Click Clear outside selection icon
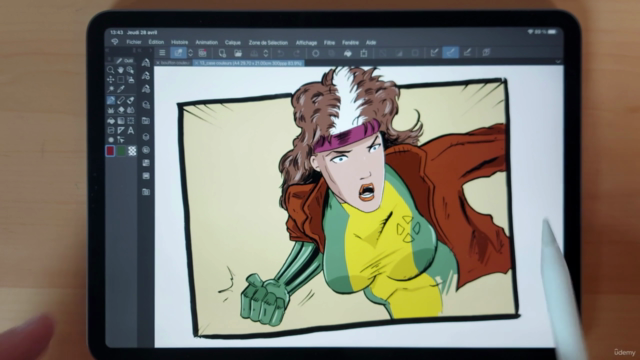 (x=331, y=53)
